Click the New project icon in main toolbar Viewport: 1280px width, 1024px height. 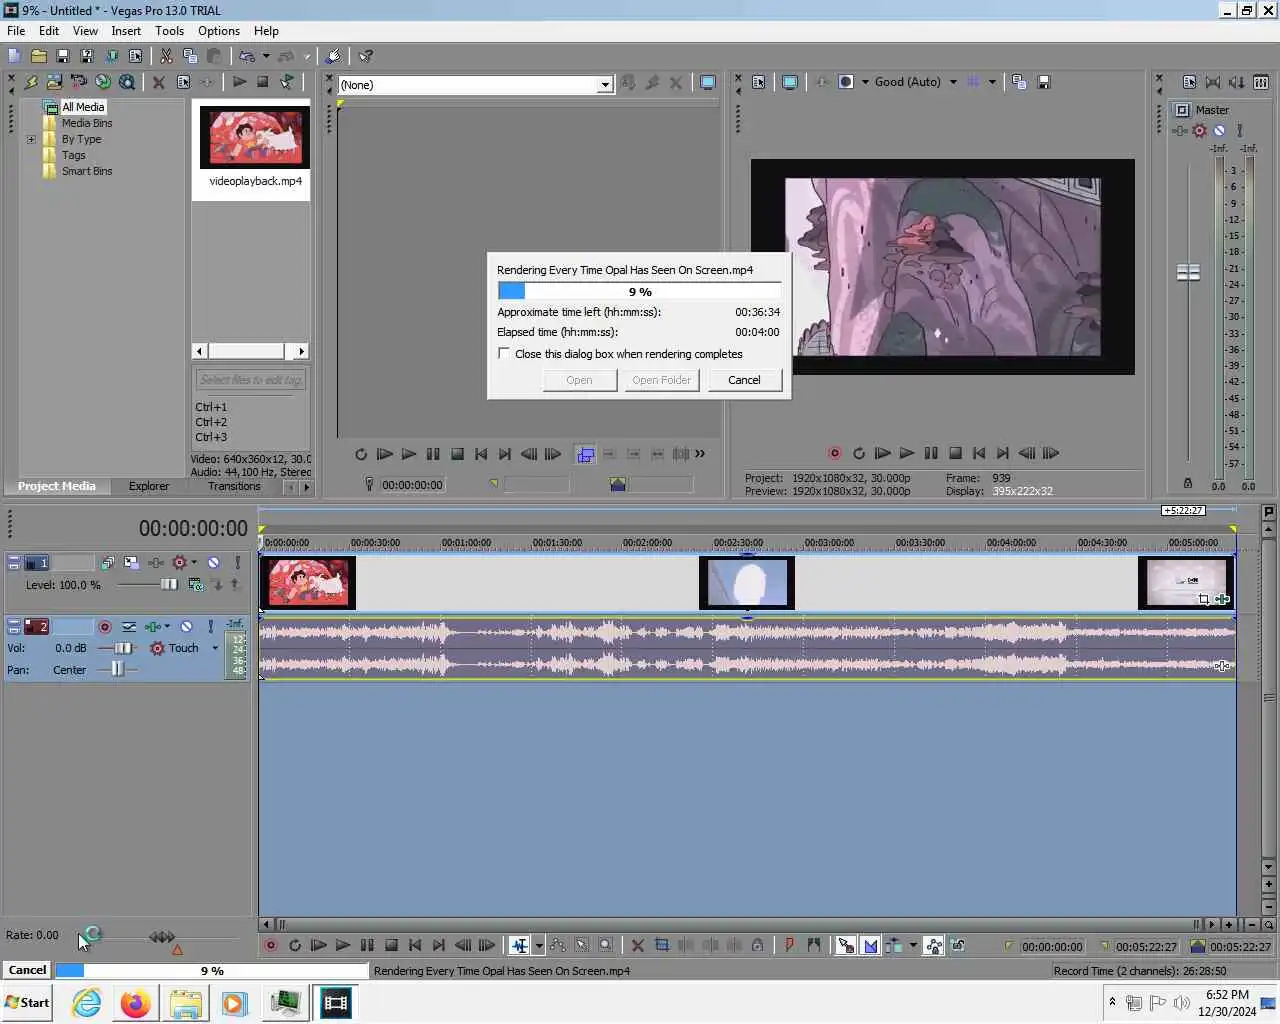14,56
